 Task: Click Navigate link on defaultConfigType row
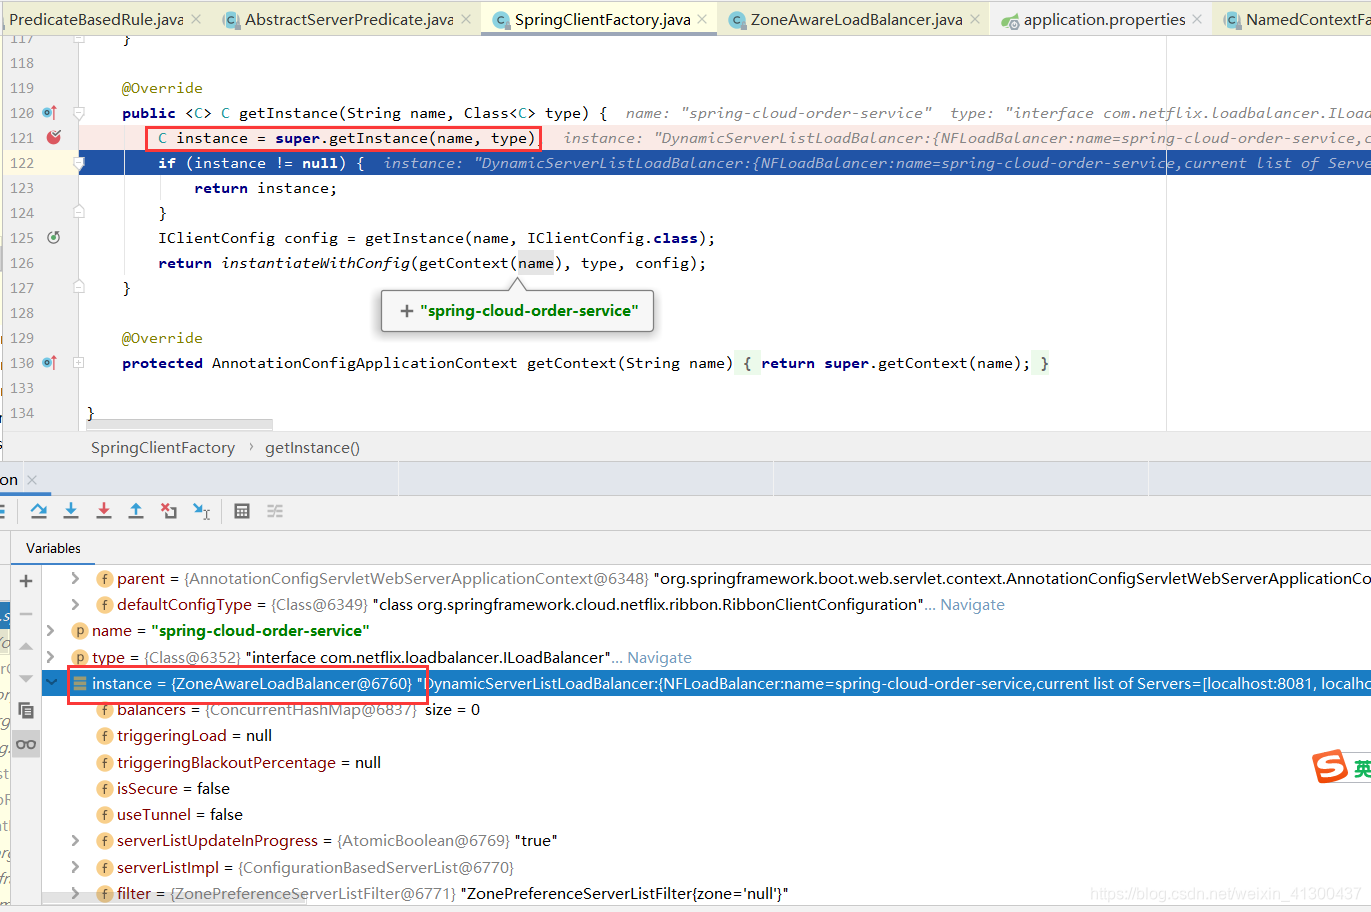pos(972,605)
